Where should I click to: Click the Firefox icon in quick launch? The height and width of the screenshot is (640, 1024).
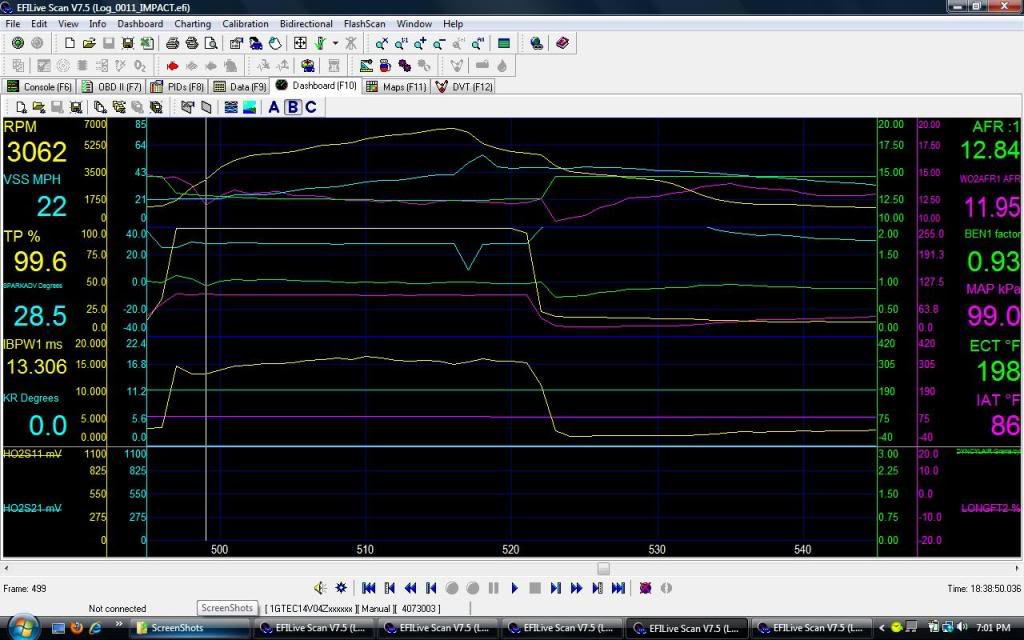76,628
